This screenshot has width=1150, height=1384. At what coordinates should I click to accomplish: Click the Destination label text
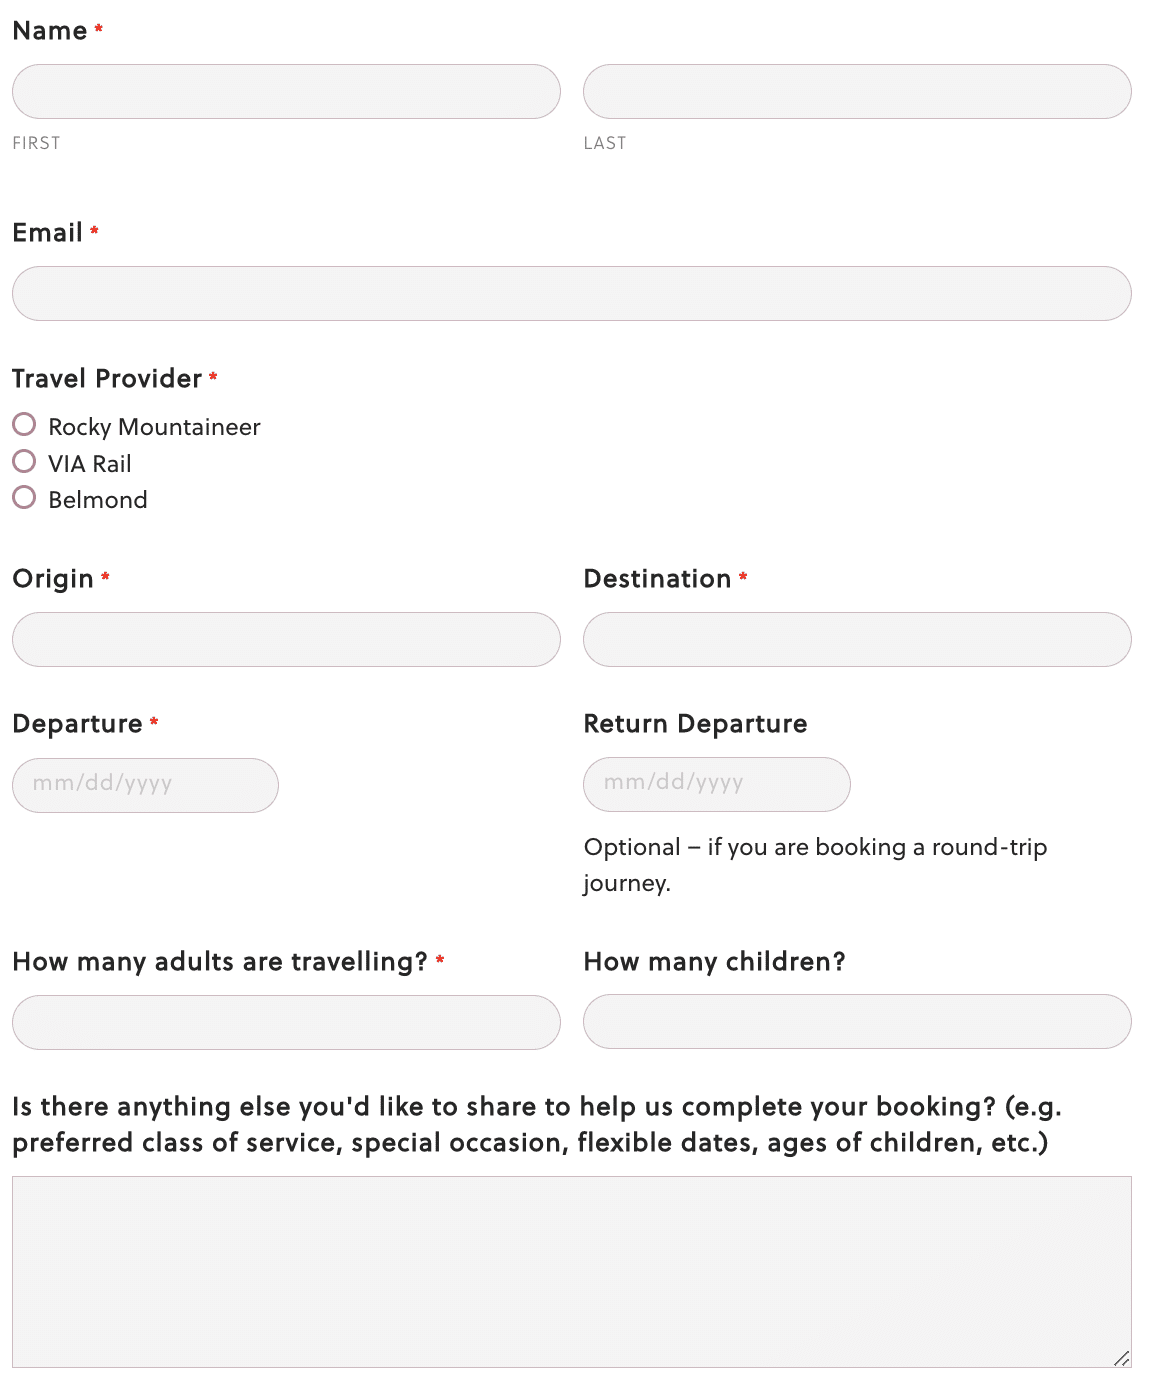tap(657, 579)
